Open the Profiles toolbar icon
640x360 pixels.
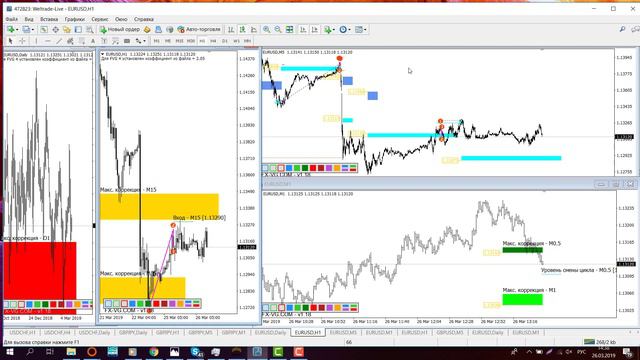click(x=26, y=29)
